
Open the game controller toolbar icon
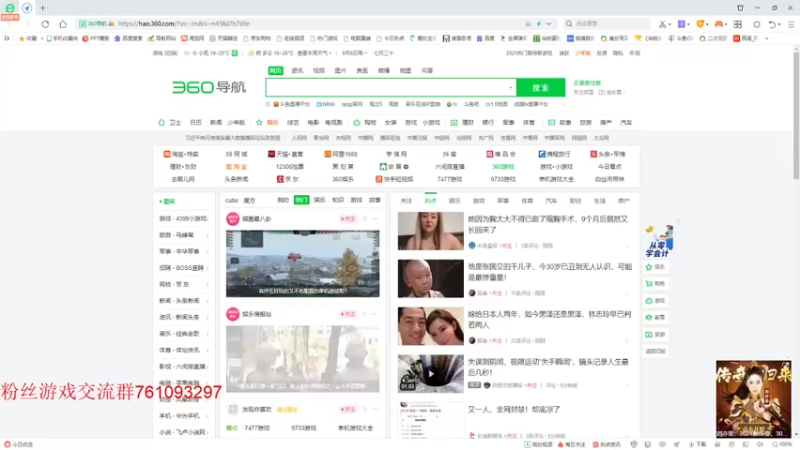coord(718,24)
